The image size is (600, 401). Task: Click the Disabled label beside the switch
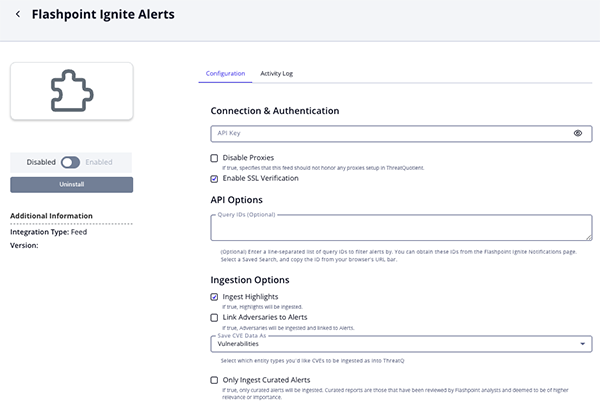tap(41, 162)
